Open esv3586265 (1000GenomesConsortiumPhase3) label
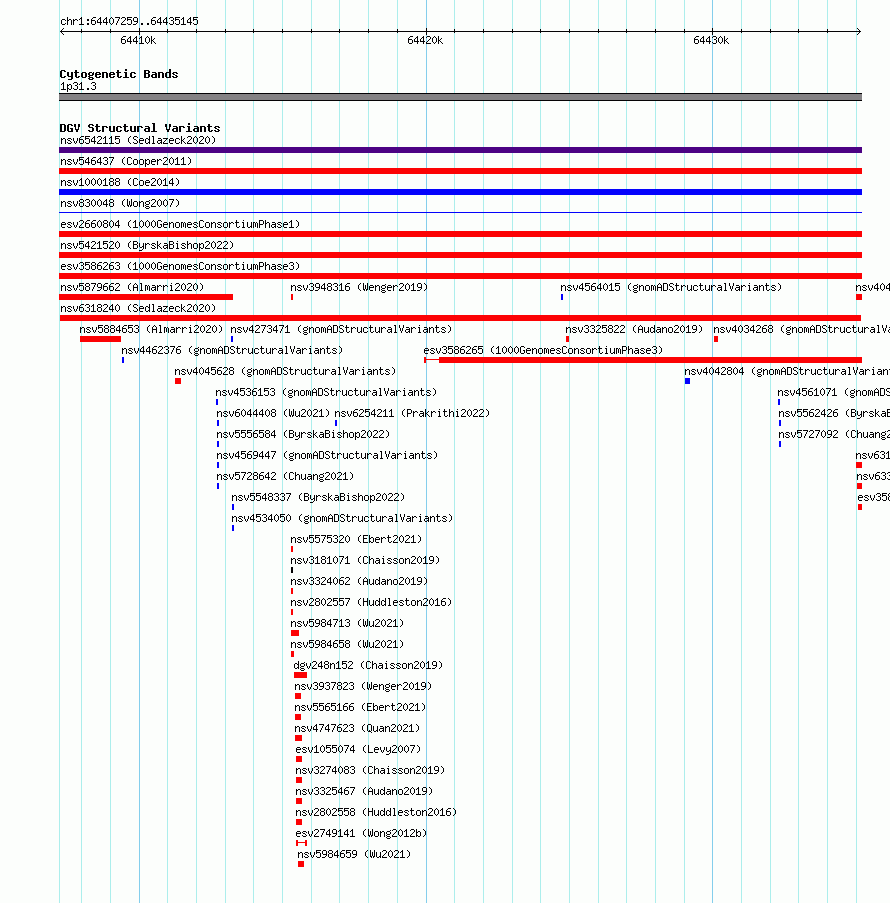Image resolution: width=890 pixels, height=903 pixels. tap(543, 350)
